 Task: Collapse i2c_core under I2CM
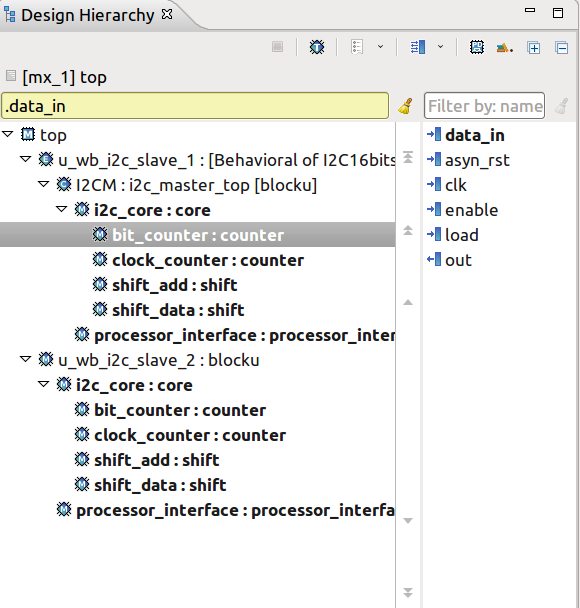62,209
